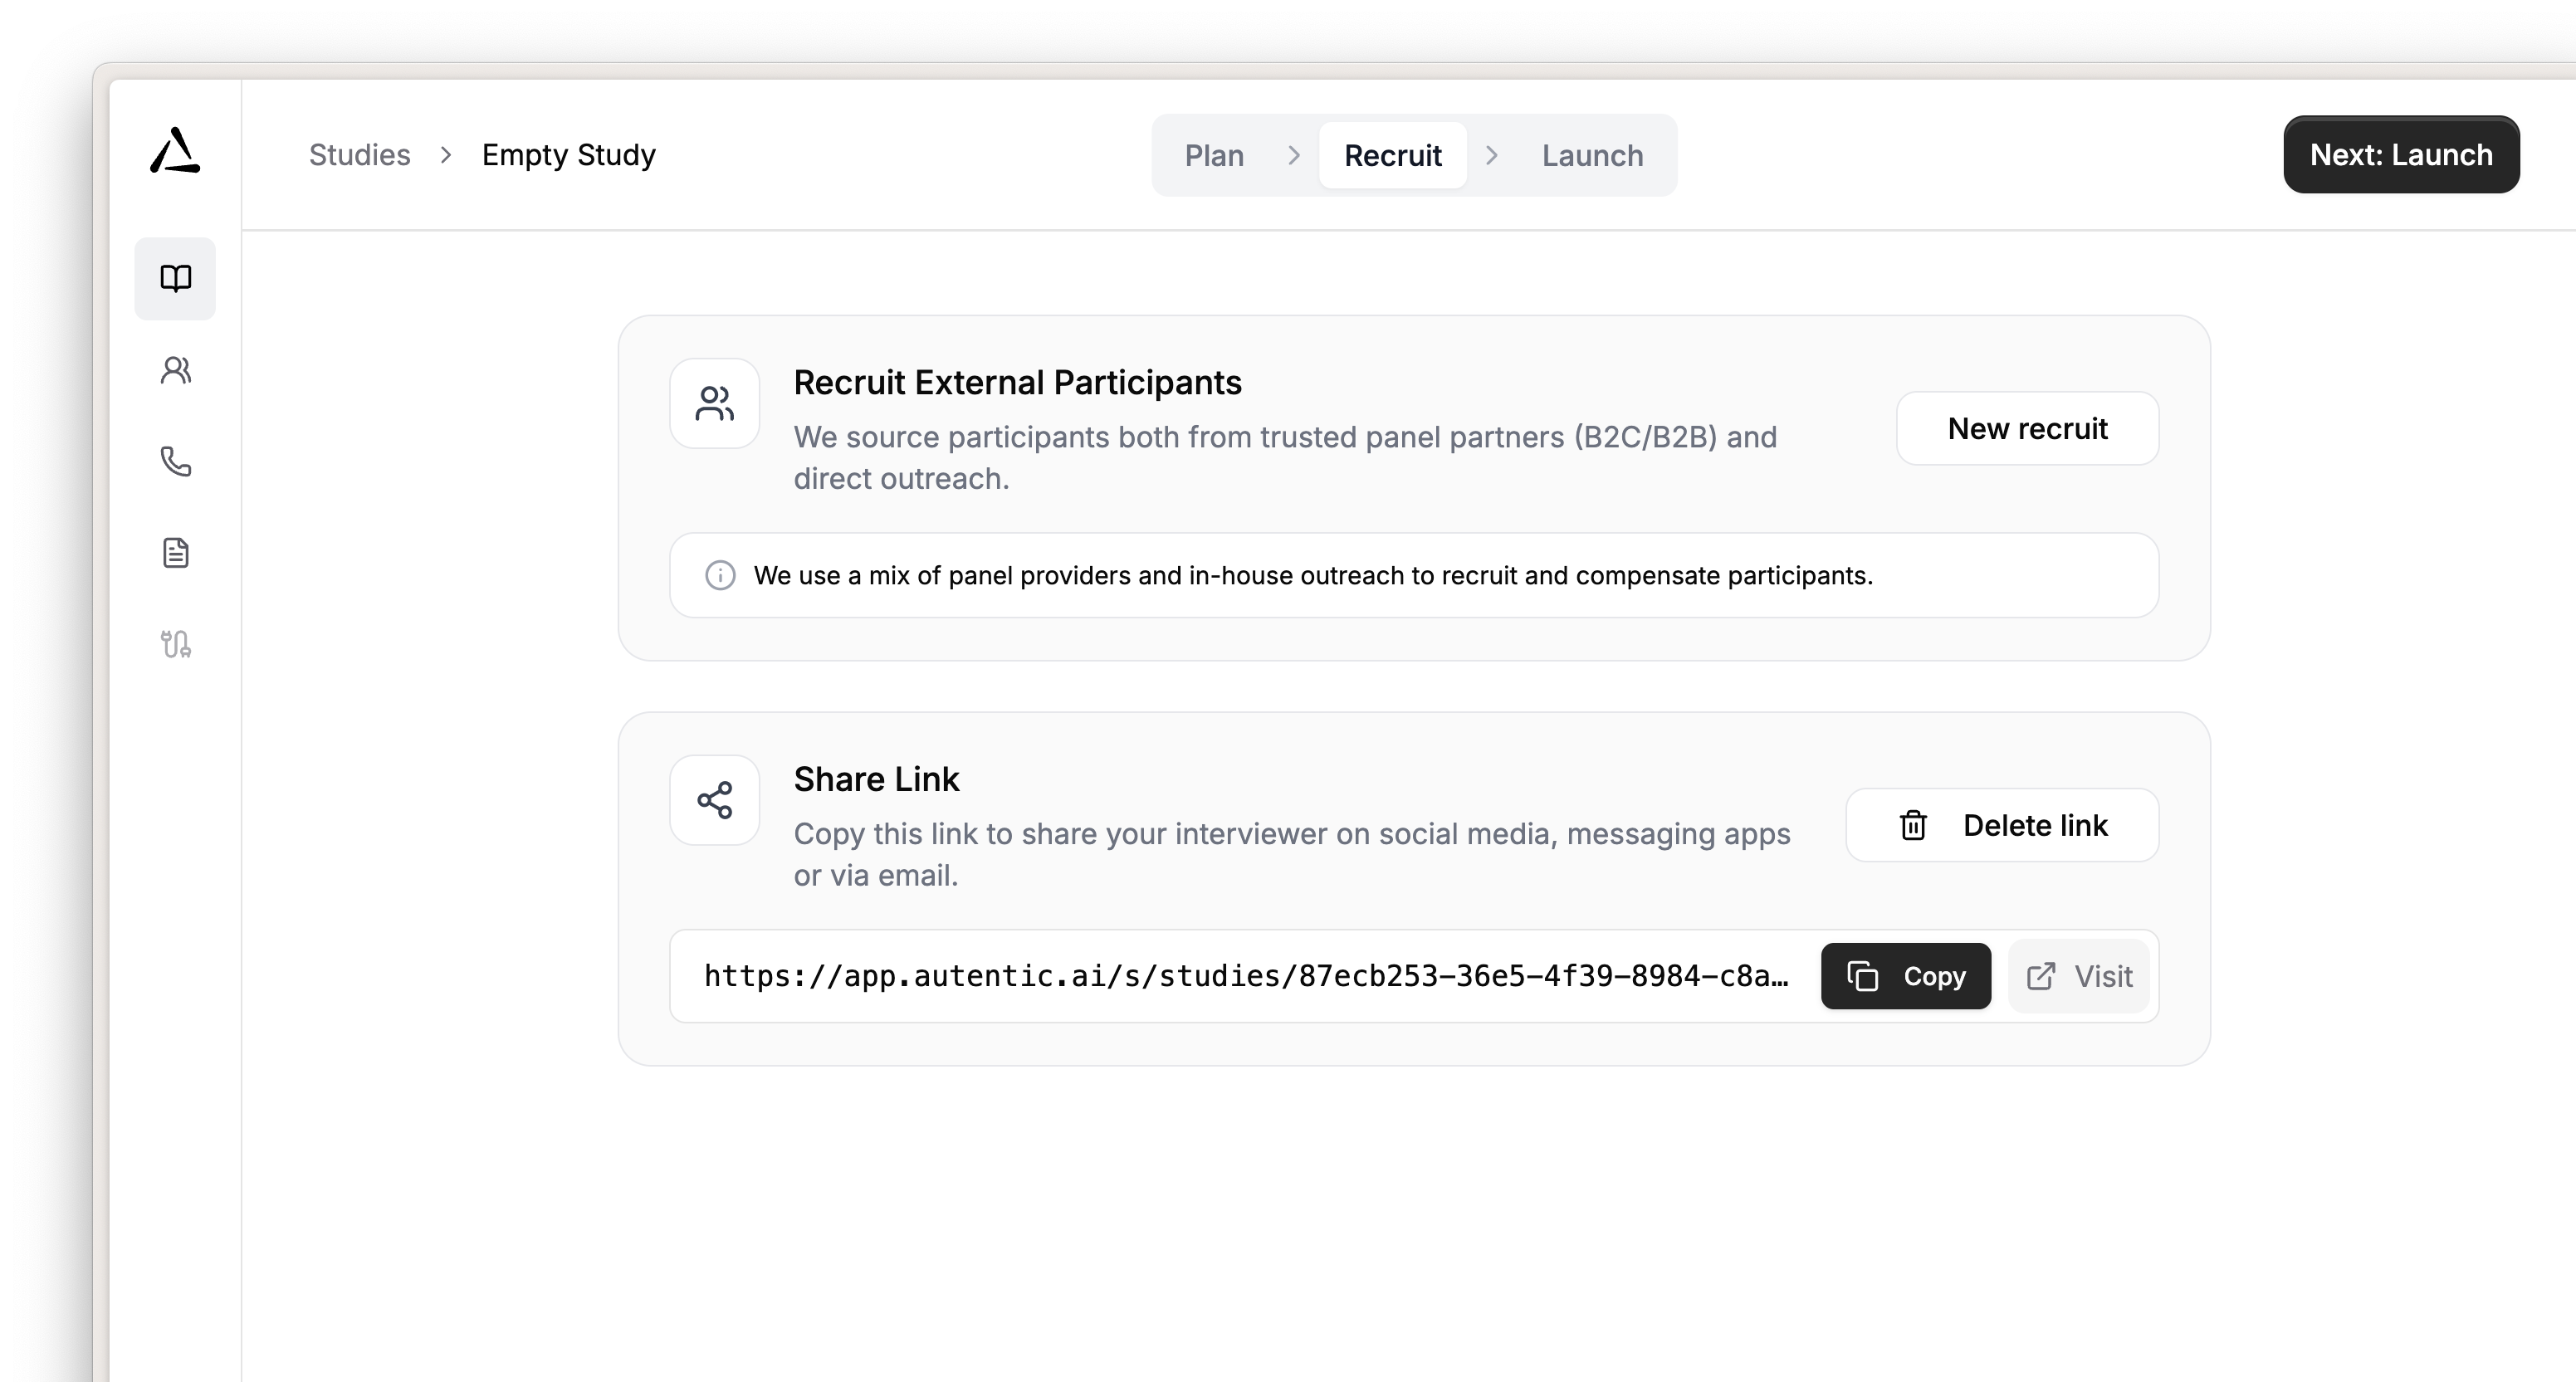Click the copy icon in Copy button
Viewport: 2576px width, 1382px height.
[1862, 976]
